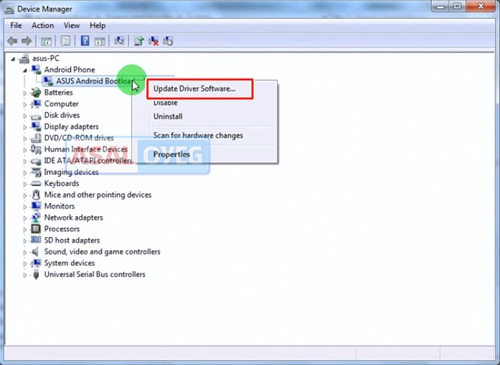Close the Device Manager window
This screenshot has height=365, width=500.
[x=481, y=6]
